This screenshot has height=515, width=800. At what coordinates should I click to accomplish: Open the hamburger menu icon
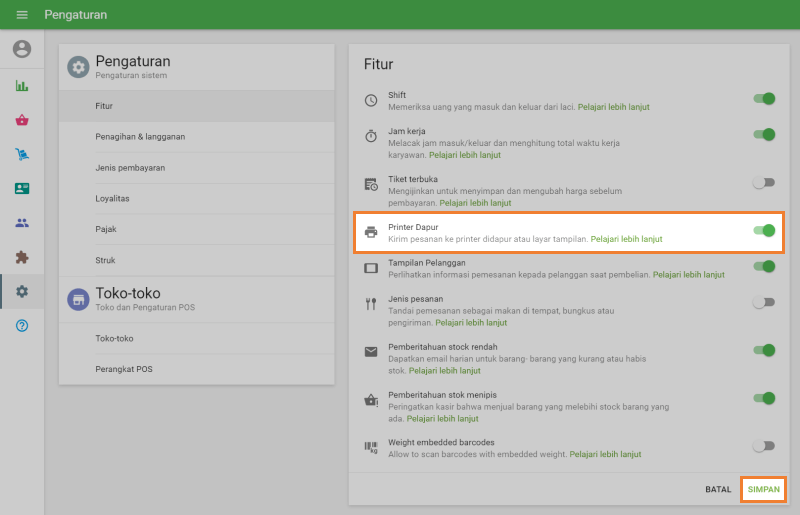(x=22, y=15)
